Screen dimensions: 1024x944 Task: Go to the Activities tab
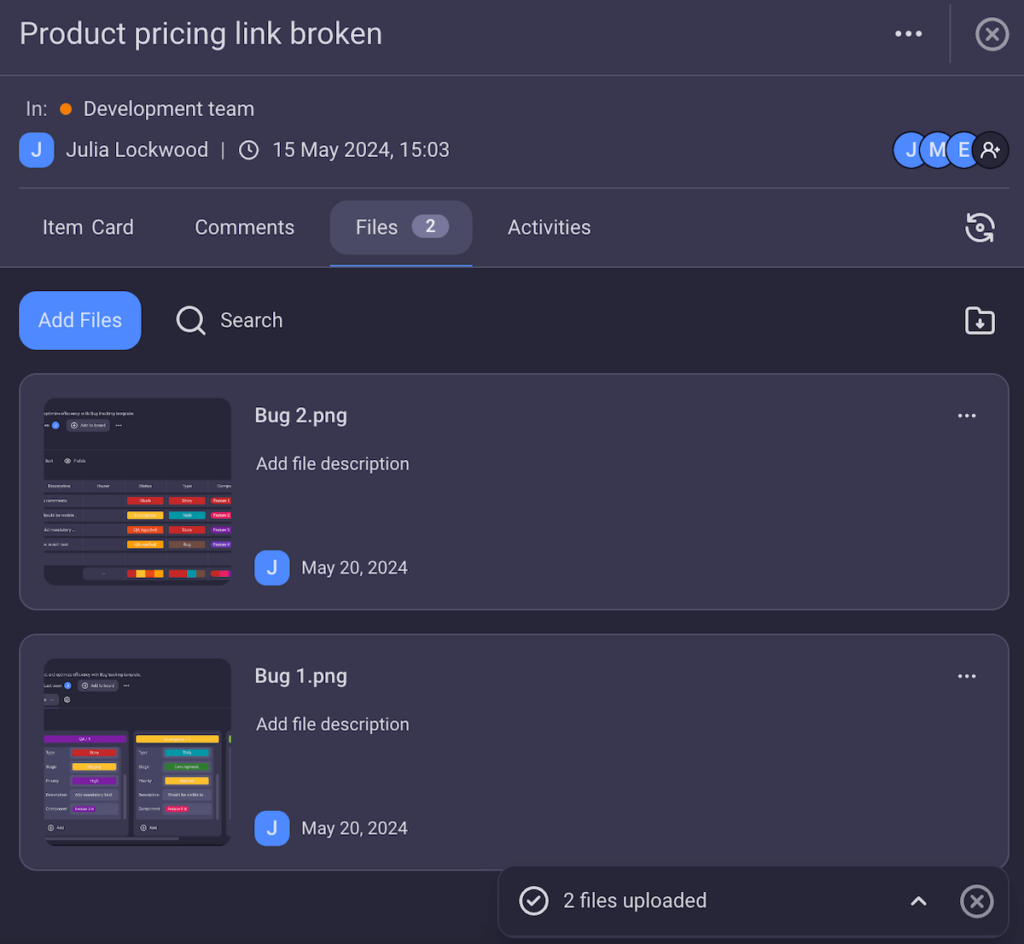tap(549, 227)
